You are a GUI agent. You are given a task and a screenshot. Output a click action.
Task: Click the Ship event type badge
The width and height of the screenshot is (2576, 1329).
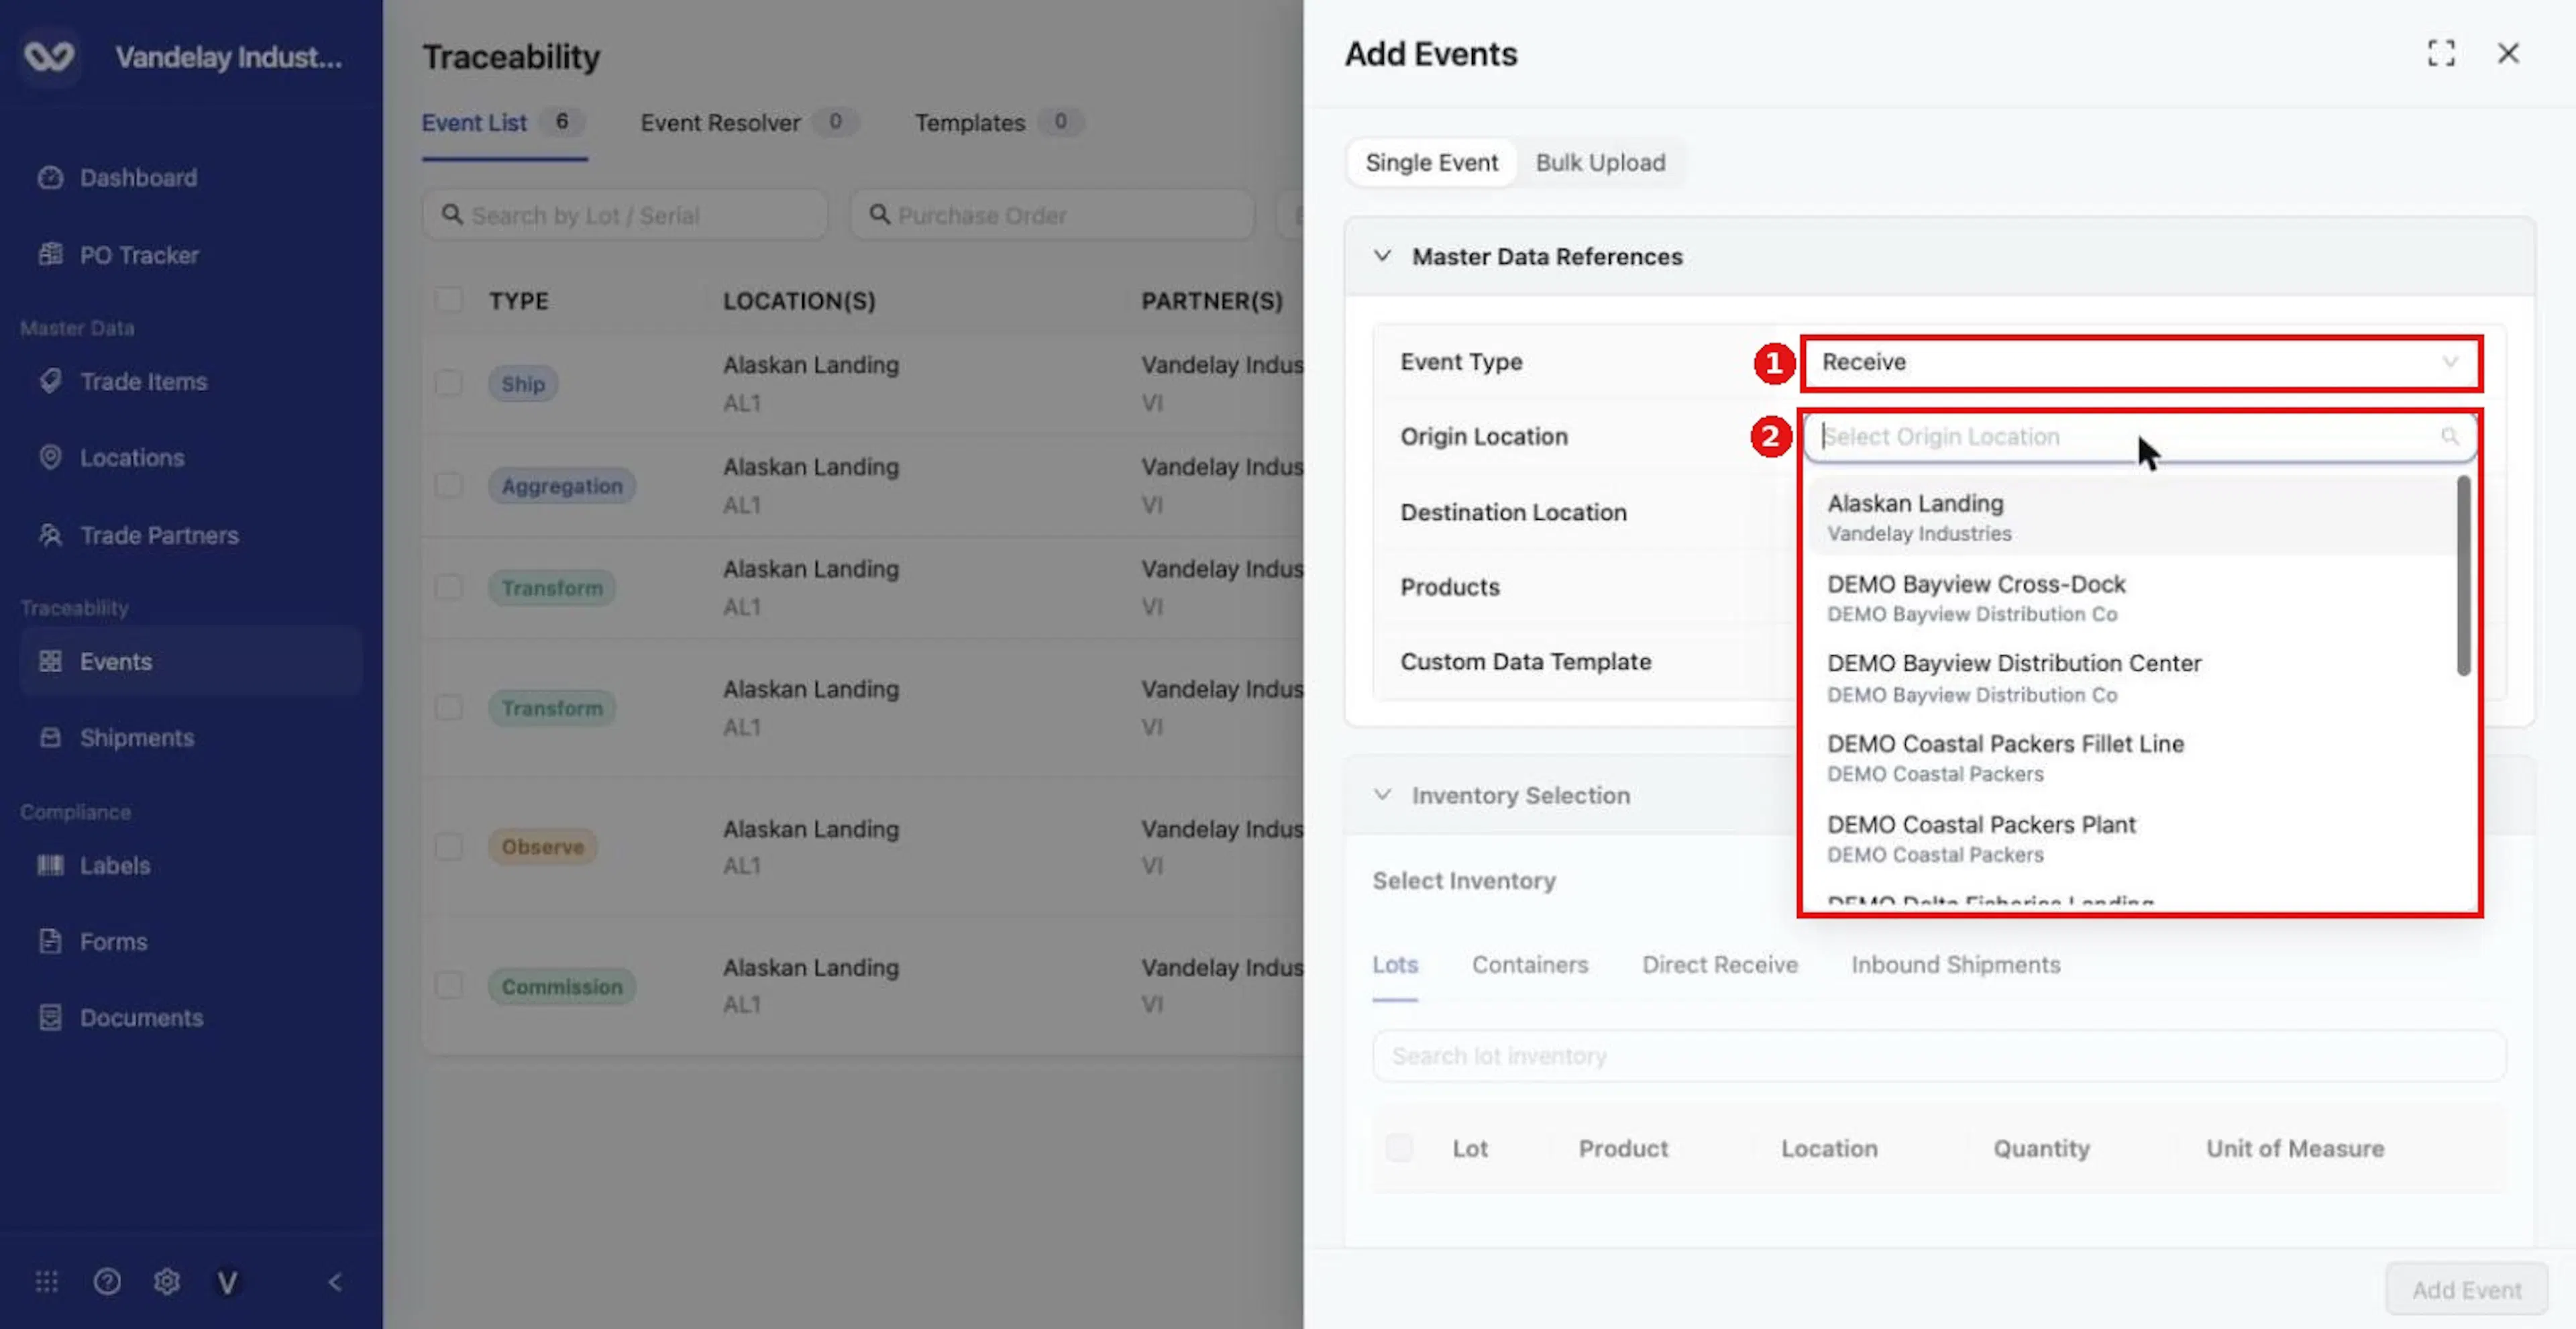click(523, 383)
